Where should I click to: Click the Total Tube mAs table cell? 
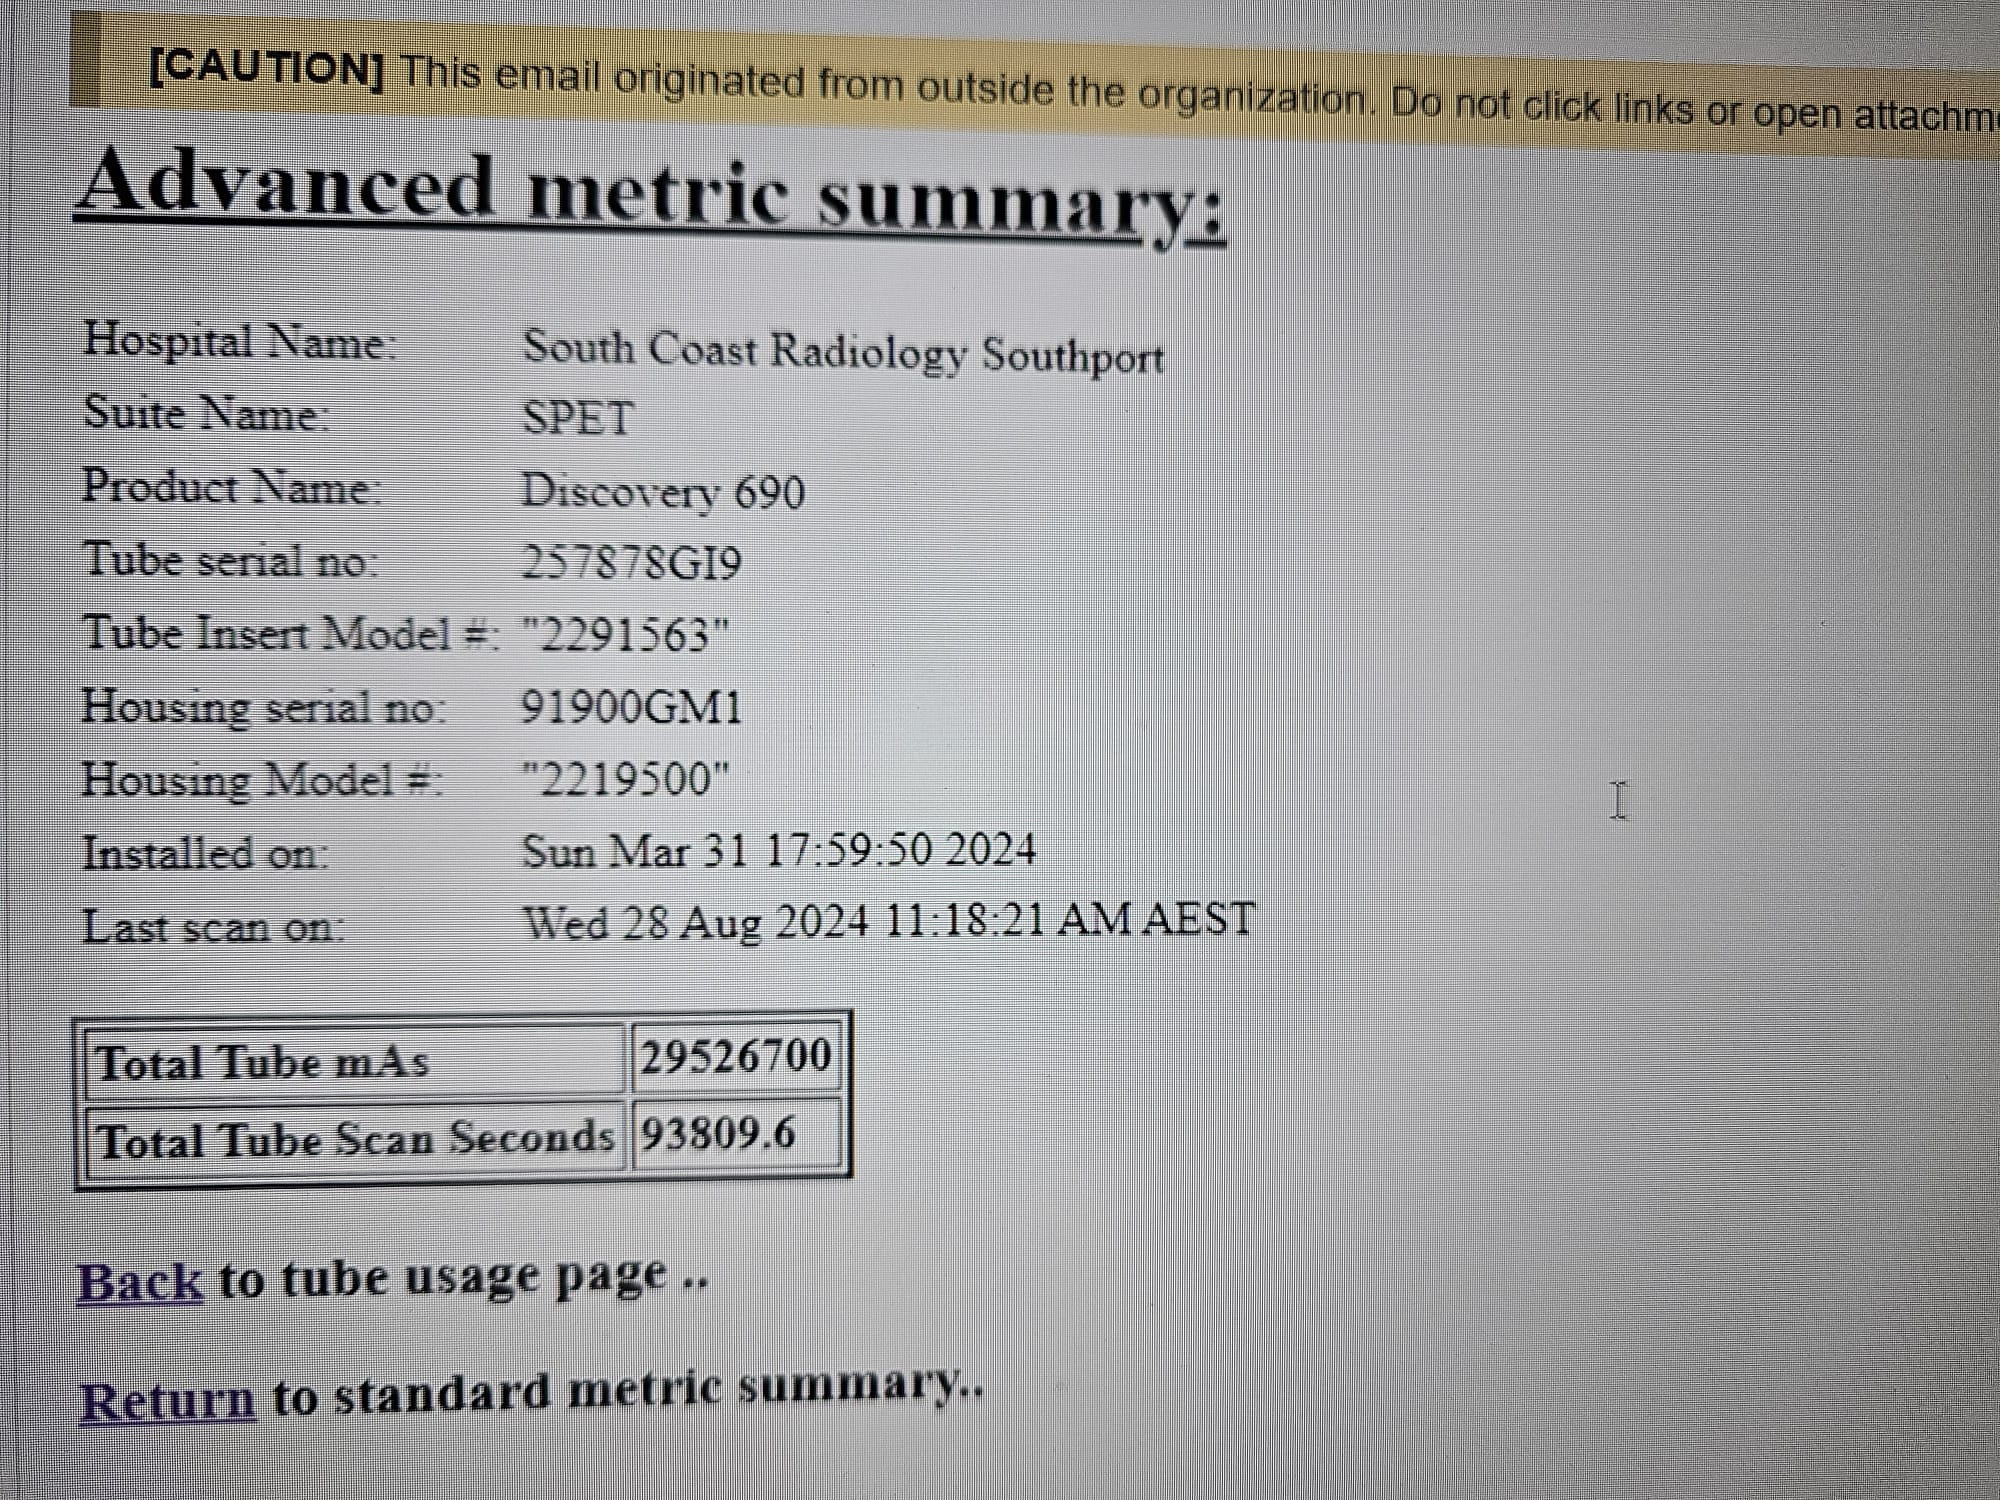[356, 1060]
